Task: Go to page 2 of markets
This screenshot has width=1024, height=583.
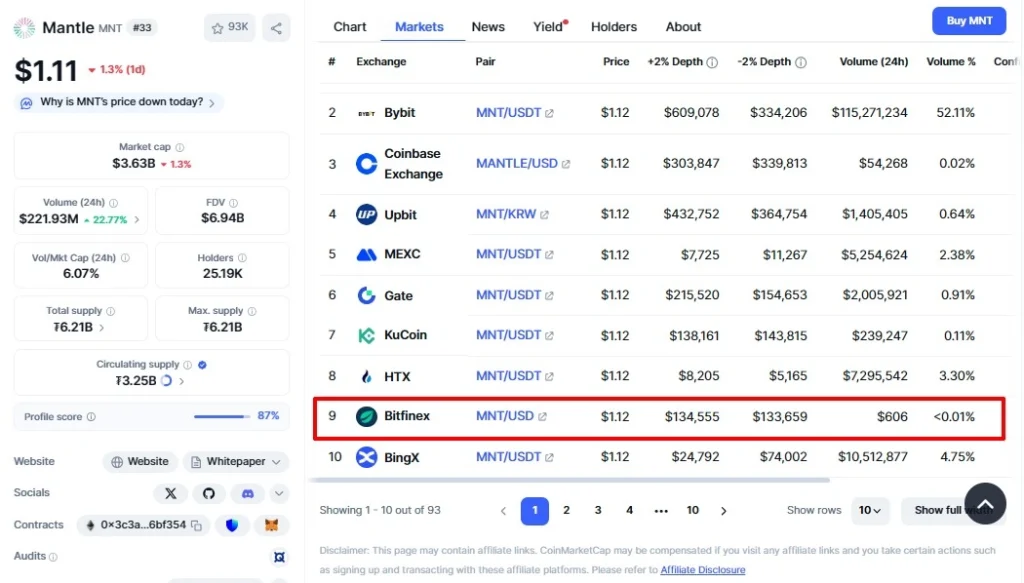Action: point(566,511)
